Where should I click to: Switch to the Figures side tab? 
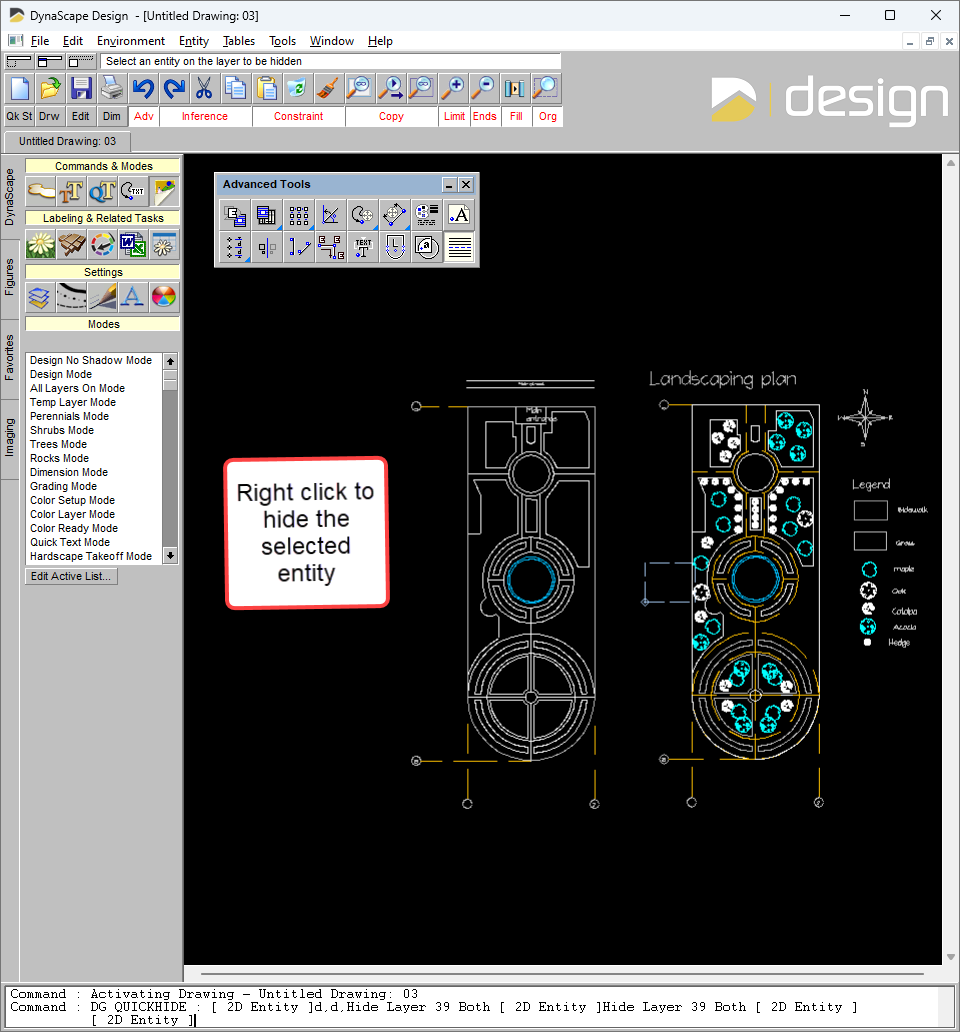(x=10, y=276)
